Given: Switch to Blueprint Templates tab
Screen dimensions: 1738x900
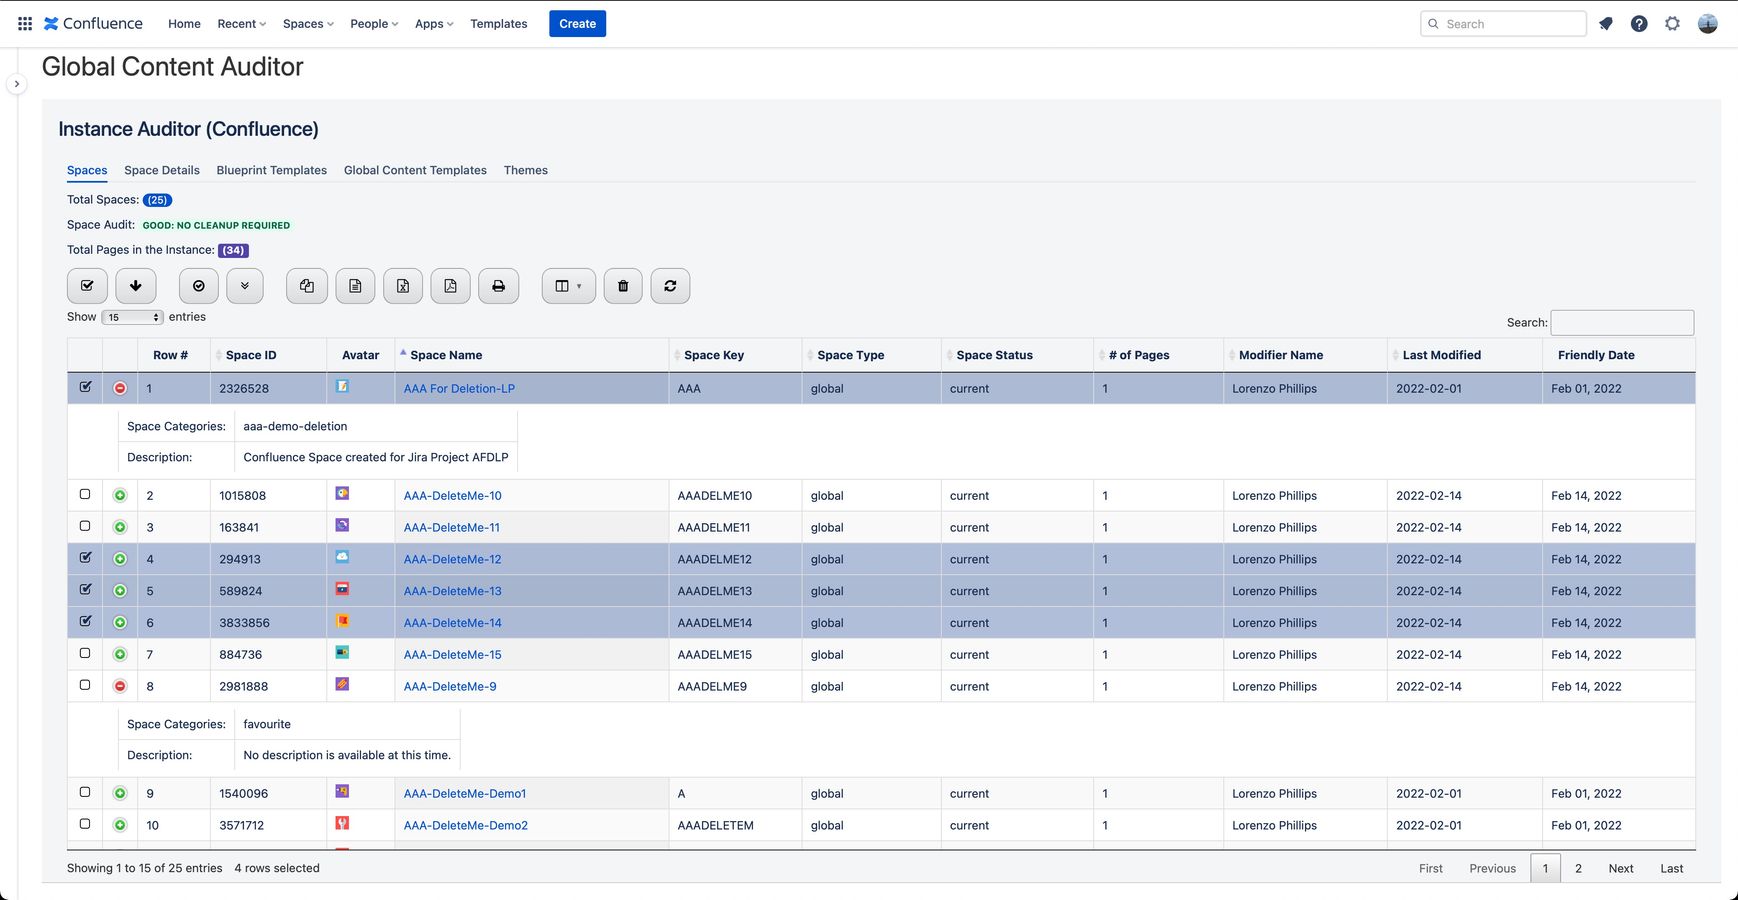Looking at the screenshot, I should 272,170.
